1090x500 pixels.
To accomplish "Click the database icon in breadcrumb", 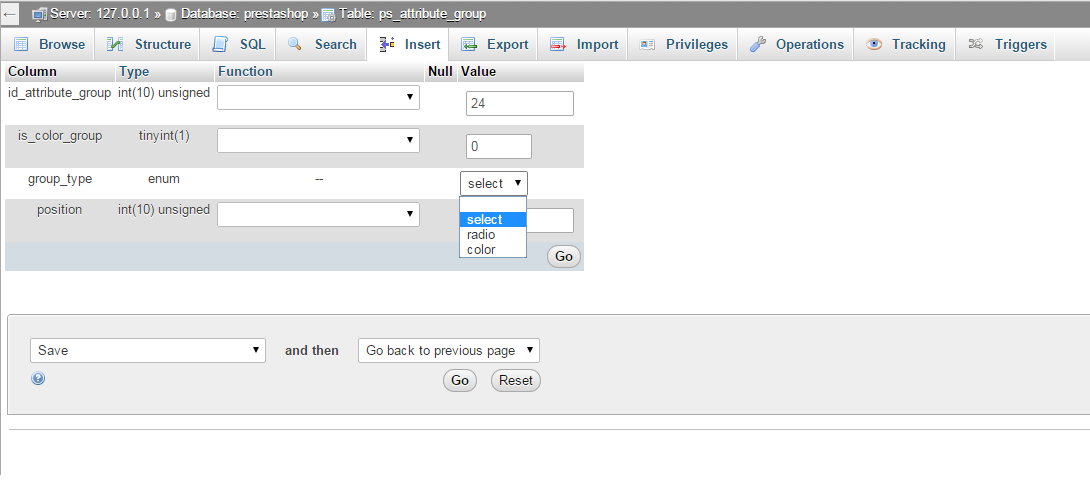I will tap(171, 15).
